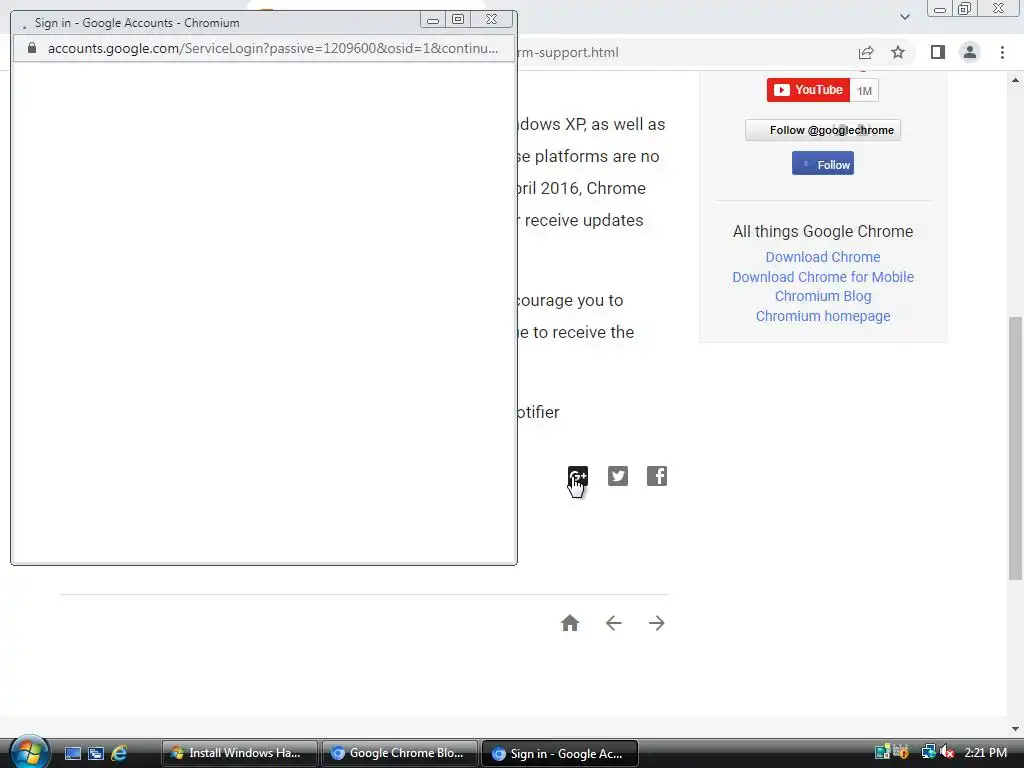This screenshot has width=1024, height=768.
Task: Click the 1M subscriber count badge
Action: (865, 91)
